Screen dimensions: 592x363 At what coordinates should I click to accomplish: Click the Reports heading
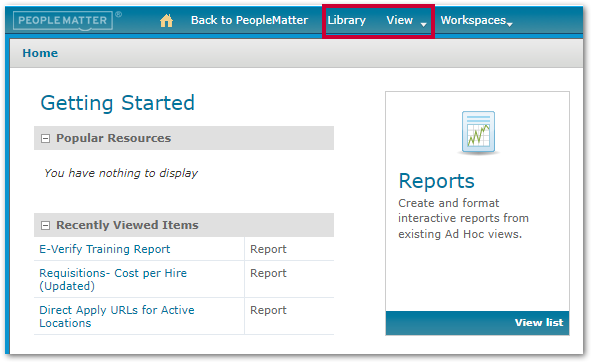436,181
